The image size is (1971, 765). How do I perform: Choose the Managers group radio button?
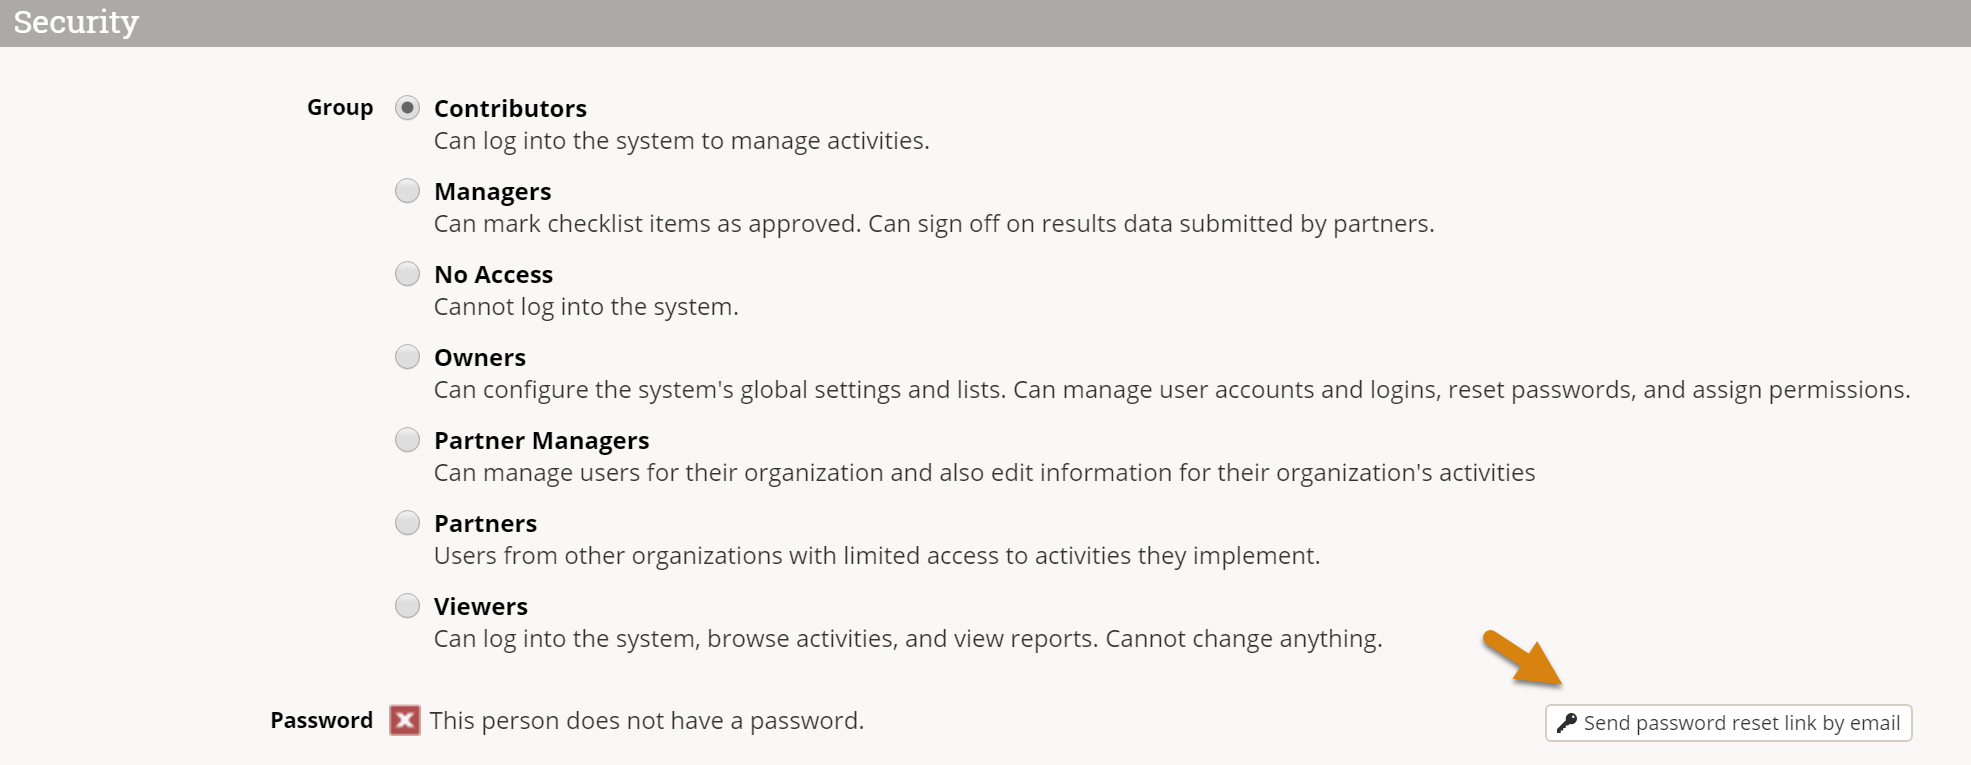(407, 191)
